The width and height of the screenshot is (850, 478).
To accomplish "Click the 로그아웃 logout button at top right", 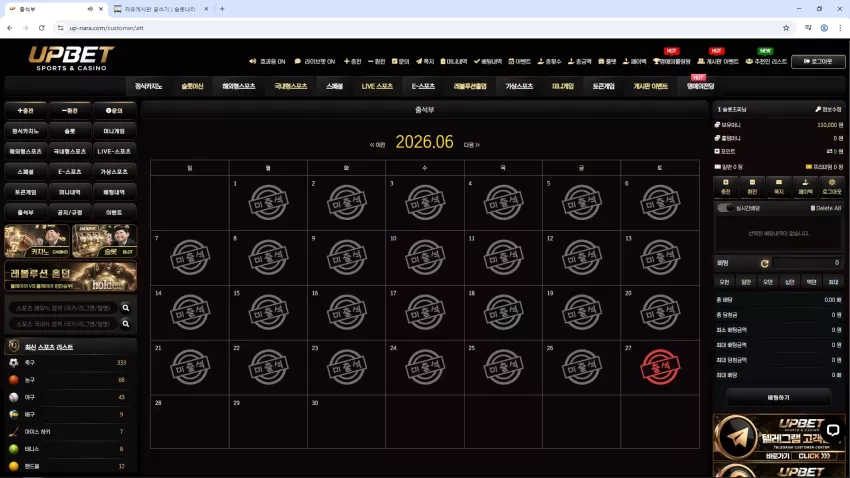I will coord(818,61).
